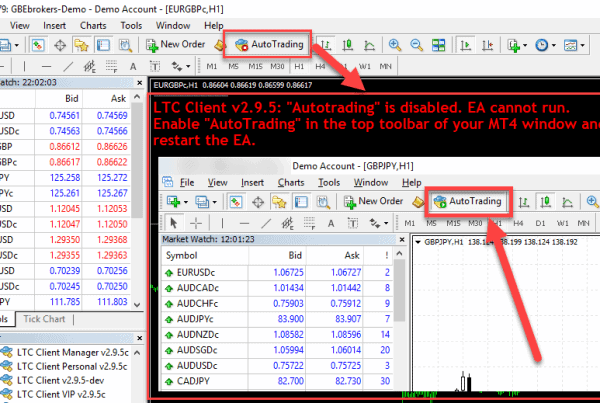Select crosshair tool in inner window toolbar
Image resolution: width=600 pixels, height=403 pixels.
pyautogui.click(x=196, y=223)
